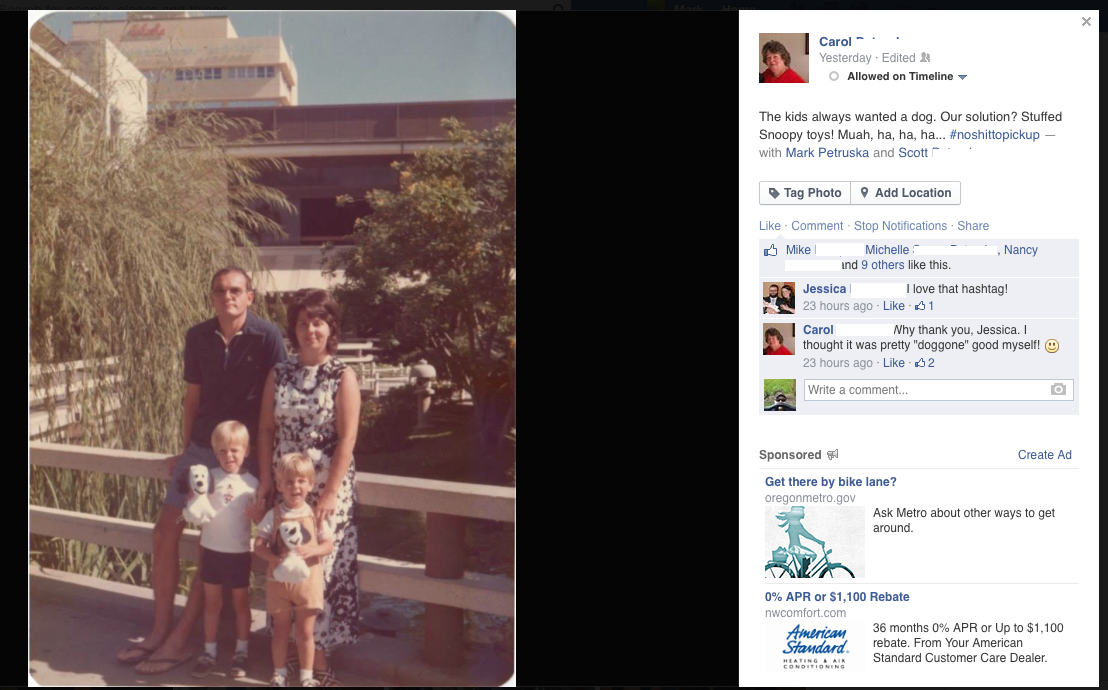Viewport: 1108px width, 690px height.
Task: Click the location pin on Add Location
Action: (x=864, y=192)
